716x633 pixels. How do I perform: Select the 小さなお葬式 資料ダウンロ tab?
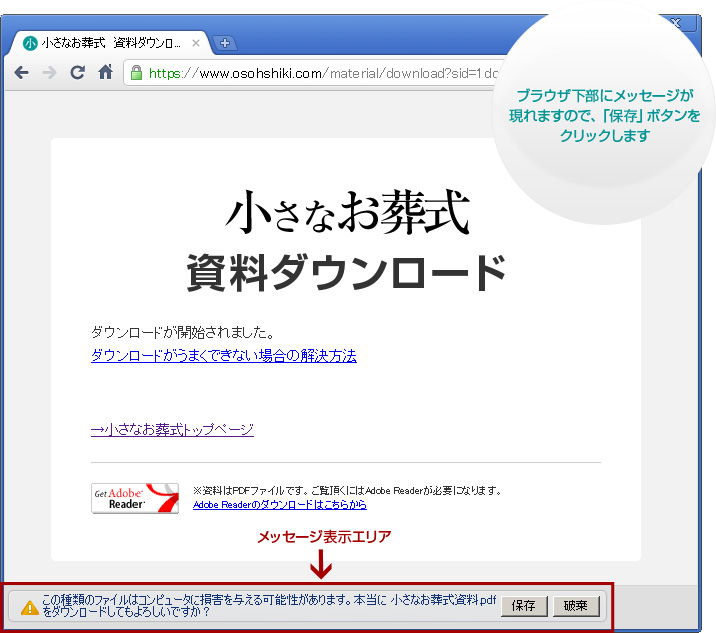coord(111,43)
